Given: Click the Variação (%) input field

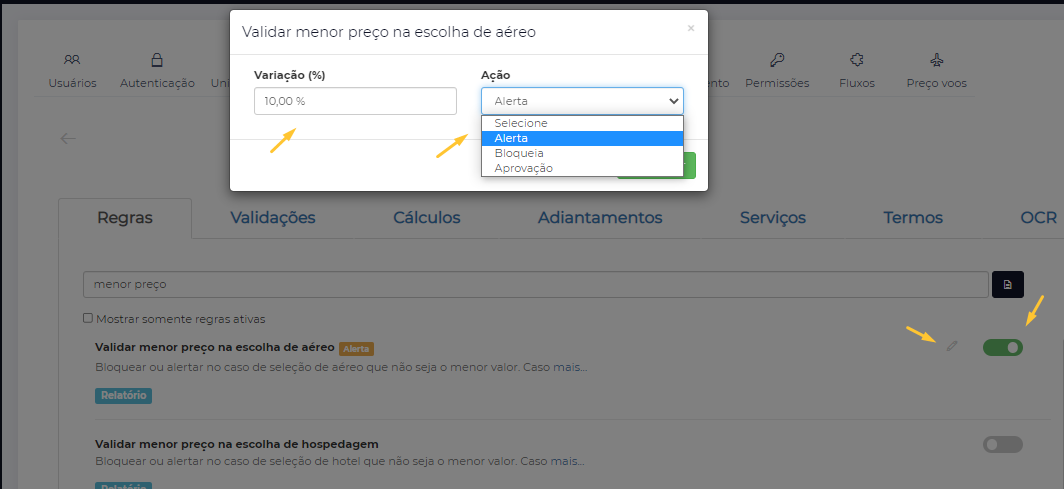Looking at the screenshot, I should (x=355, y=101).
